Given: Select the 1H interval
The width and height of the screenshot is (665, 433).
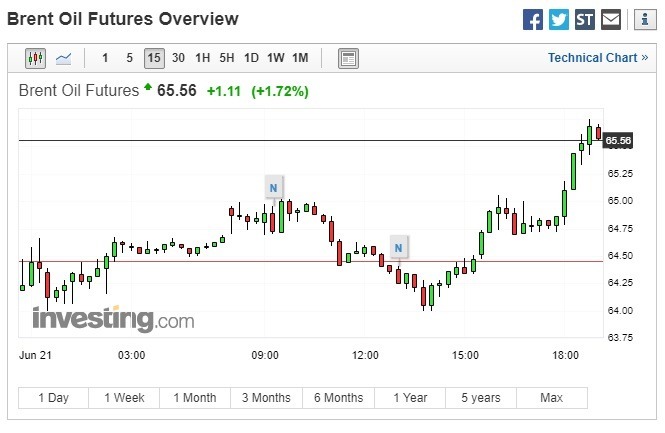Looking at the screenshot, I should (203, 58).
